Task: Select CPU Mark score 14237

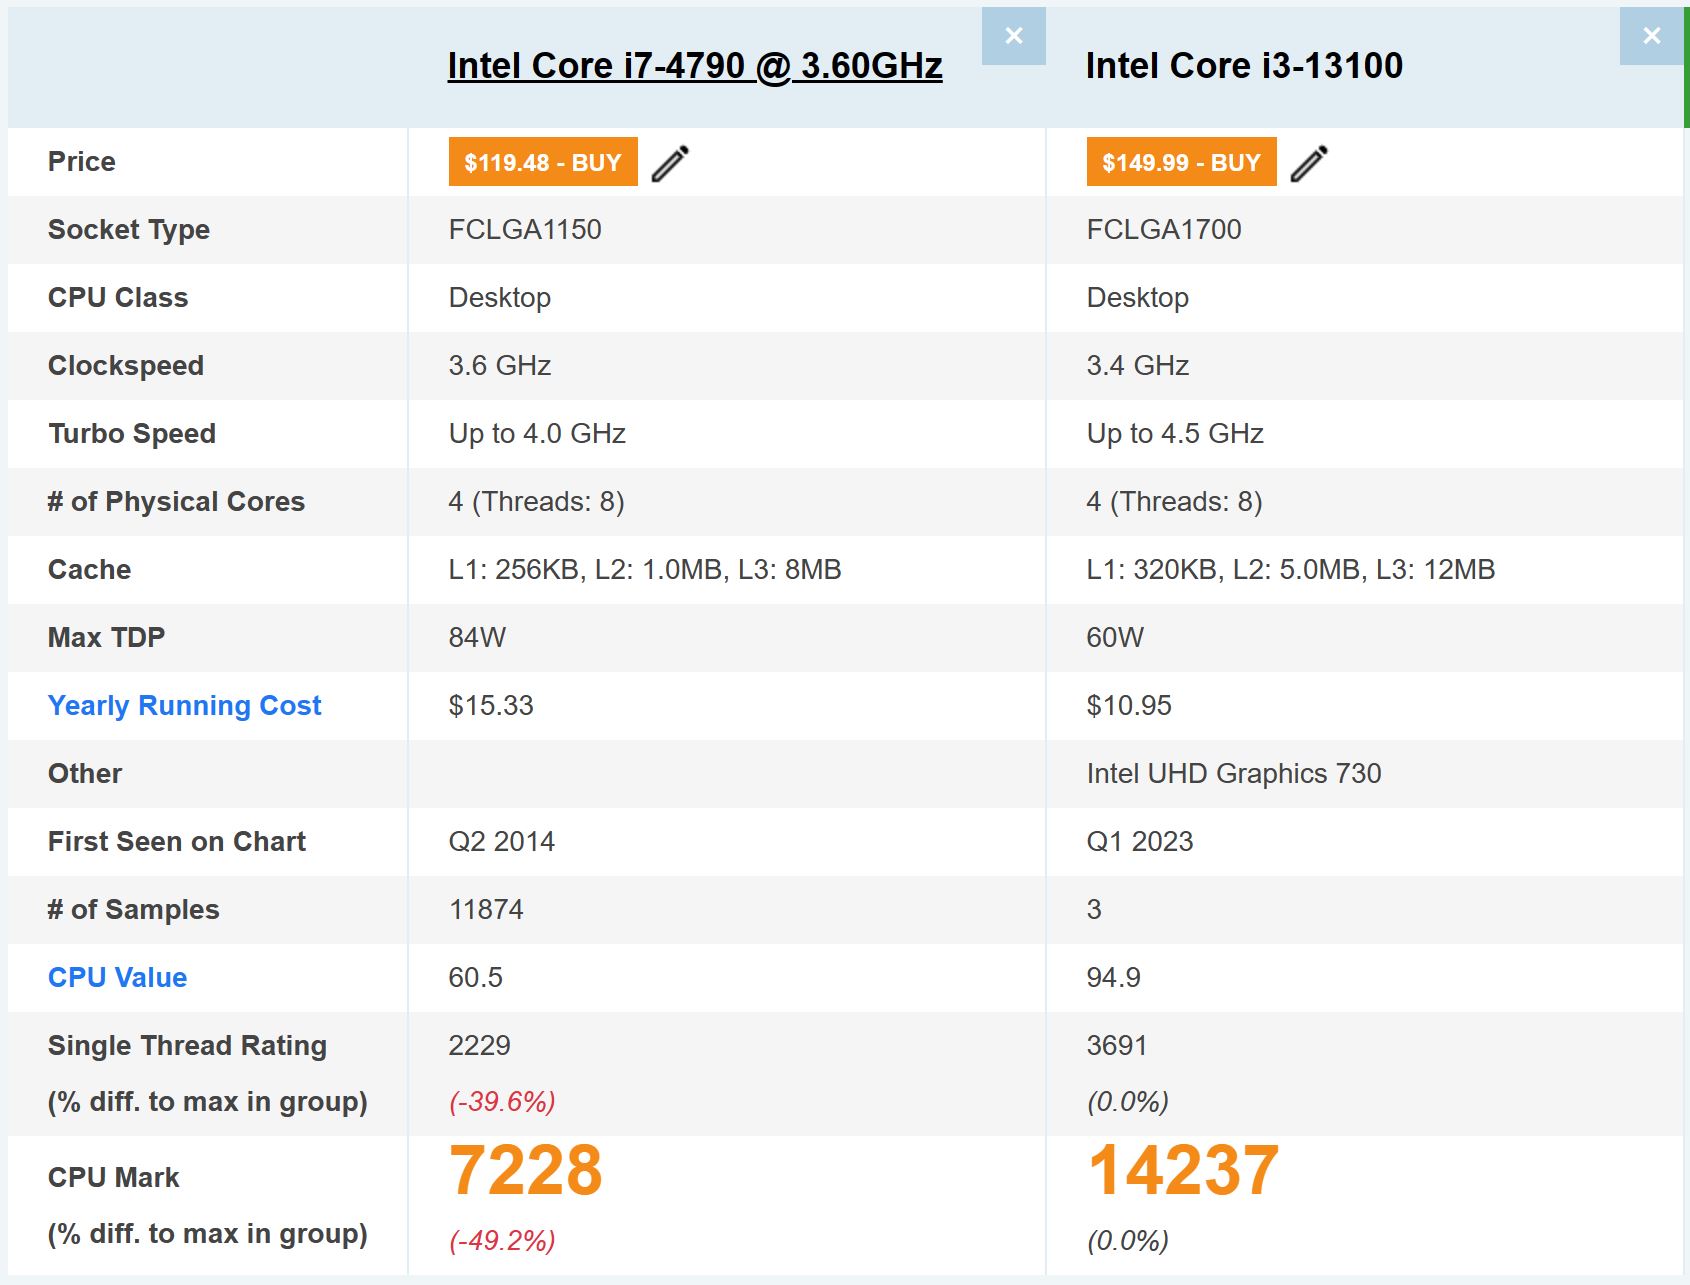Action: (x=1184, y=1170)
